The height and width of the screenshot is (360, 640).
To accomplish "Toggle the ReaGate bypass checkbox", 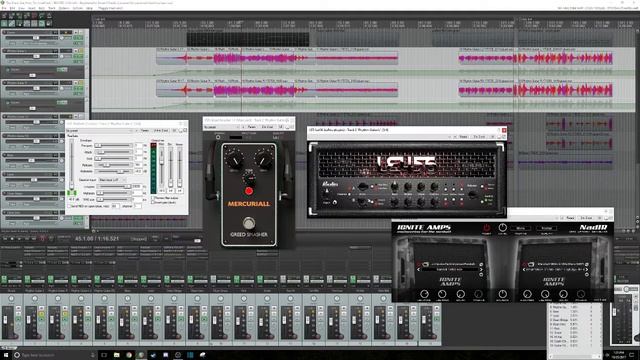I will (x=185, y=131).
